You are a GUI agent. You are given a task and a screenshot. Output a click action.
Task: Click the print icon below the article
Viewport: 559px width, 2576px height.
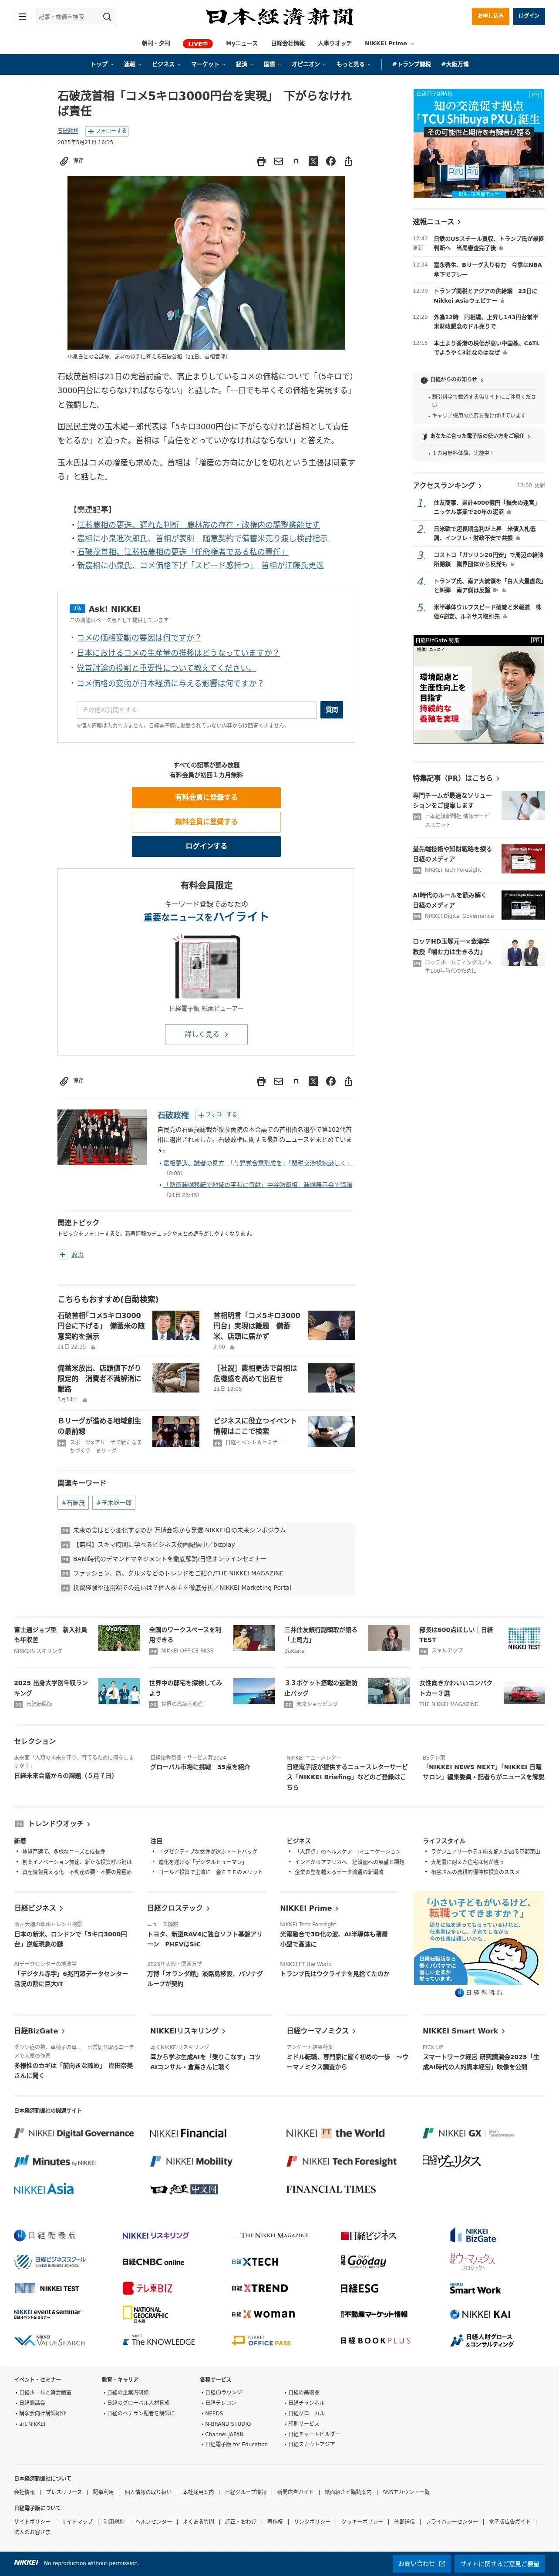(x=261, y=1081)
